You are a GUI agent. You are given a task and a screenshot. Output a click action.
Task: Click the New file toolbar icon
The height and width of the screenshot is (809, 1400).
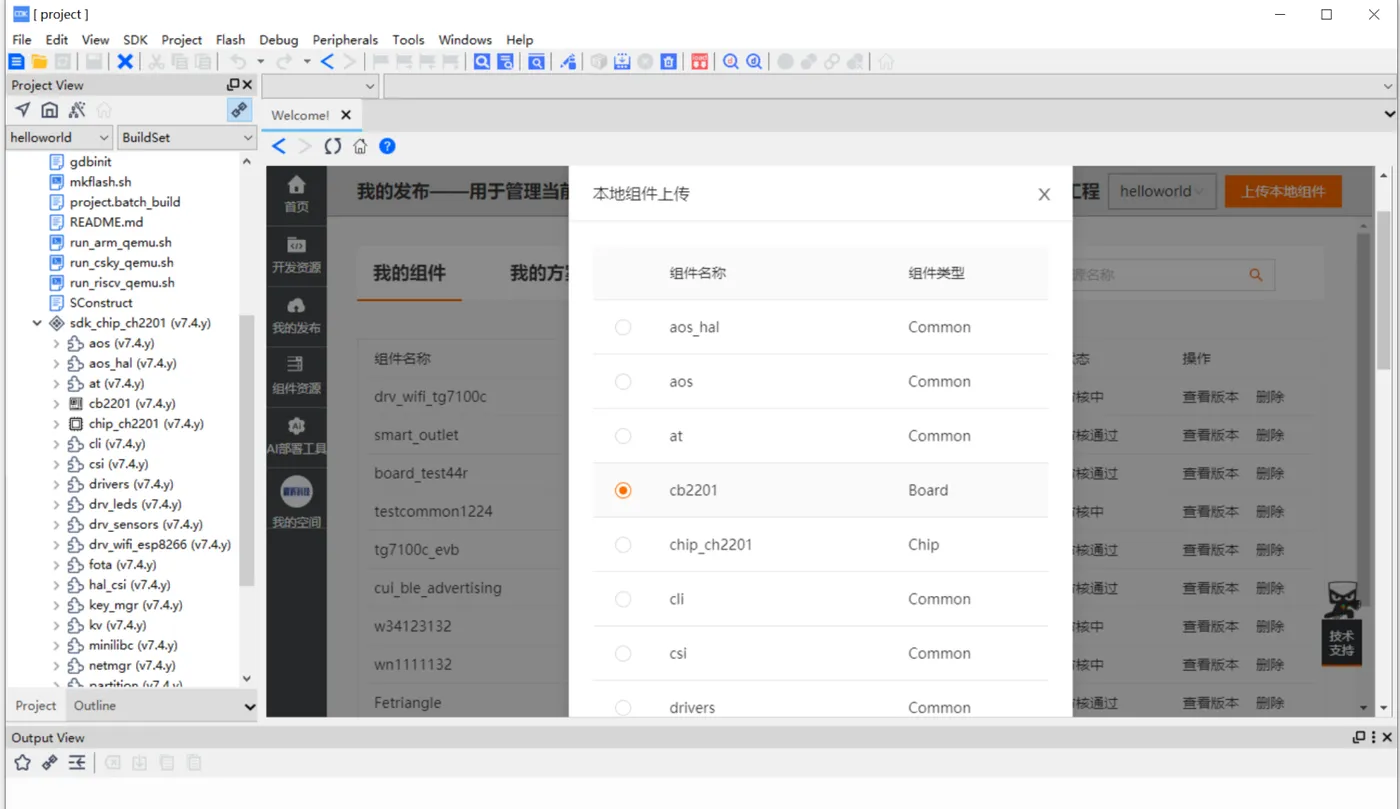point(16,62)
